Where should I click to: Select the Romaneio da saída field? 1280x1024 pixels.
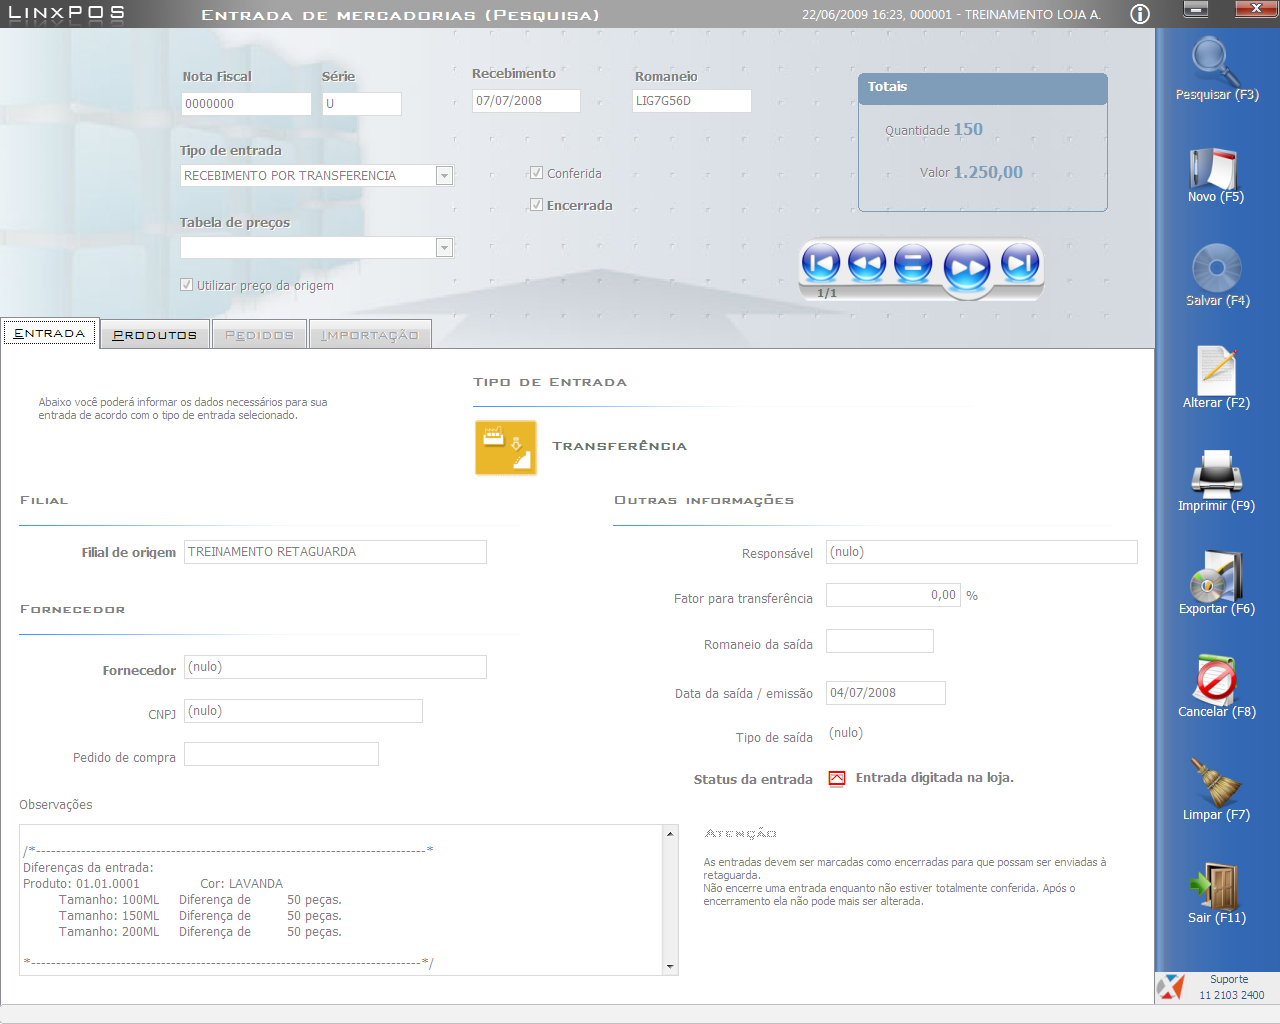pyautogui.click(x=880, y=641)
